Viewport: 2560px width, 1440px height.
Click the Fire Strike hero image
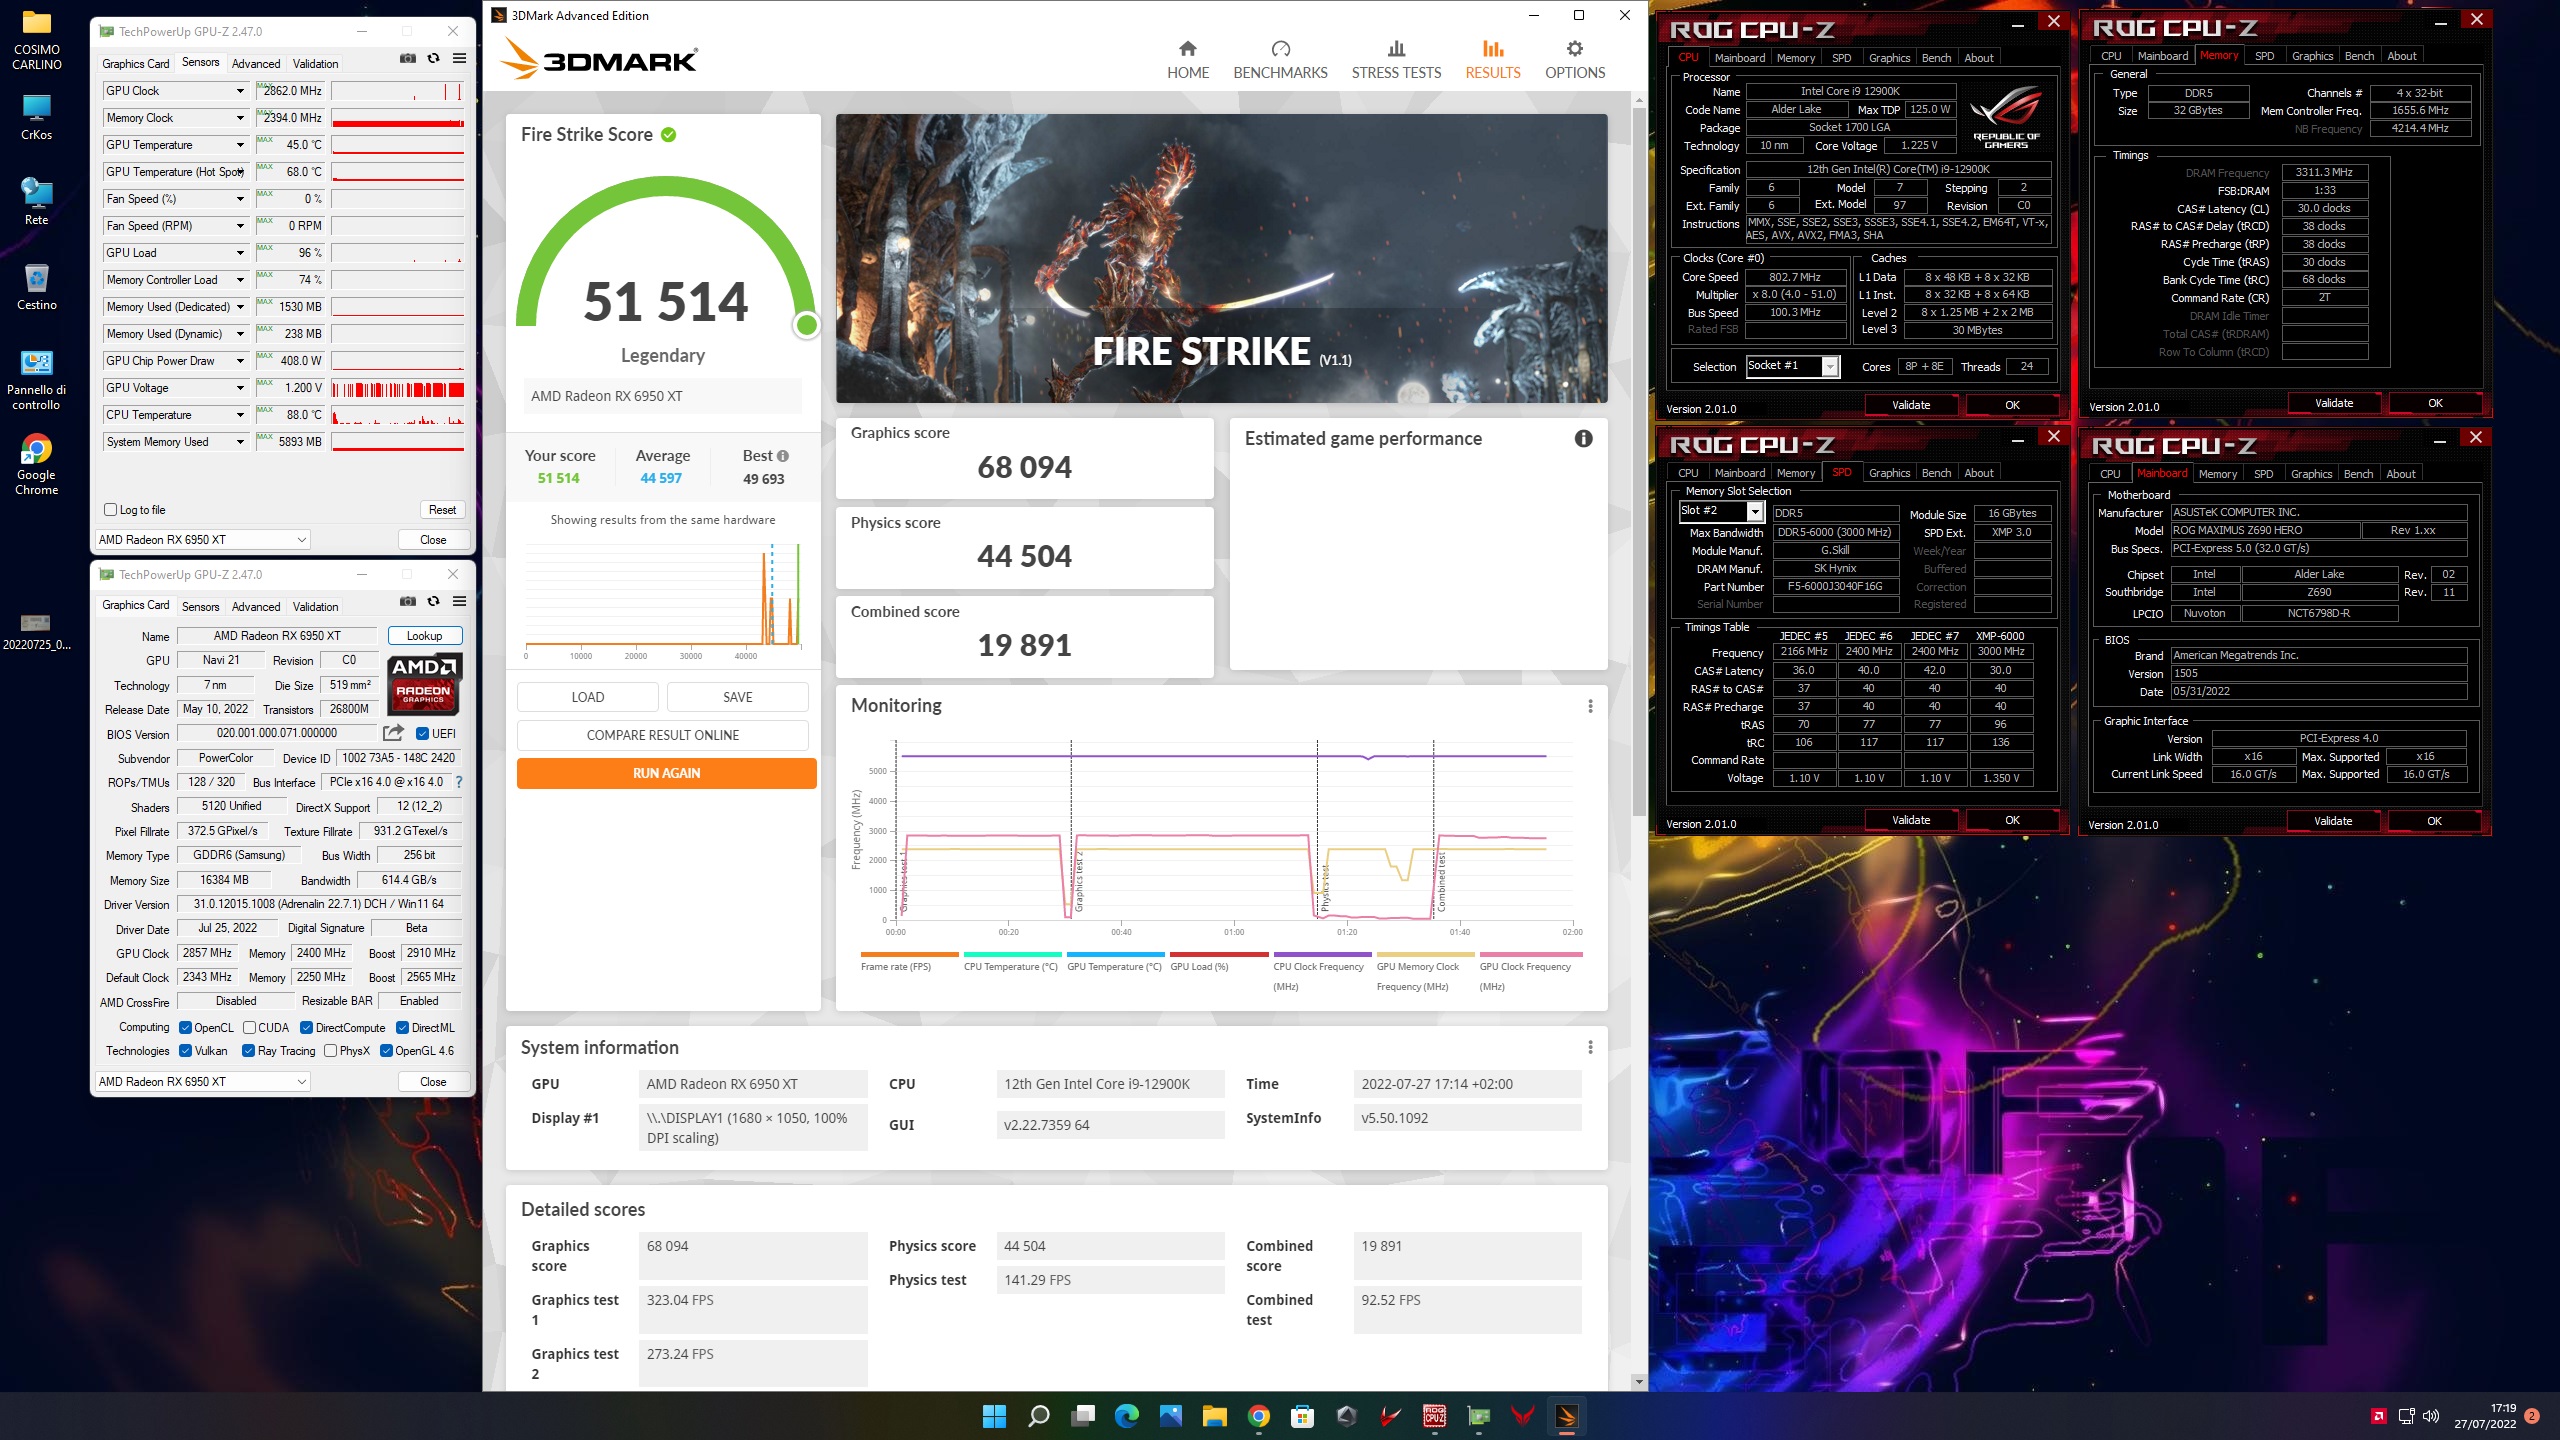click(1221, 258)
